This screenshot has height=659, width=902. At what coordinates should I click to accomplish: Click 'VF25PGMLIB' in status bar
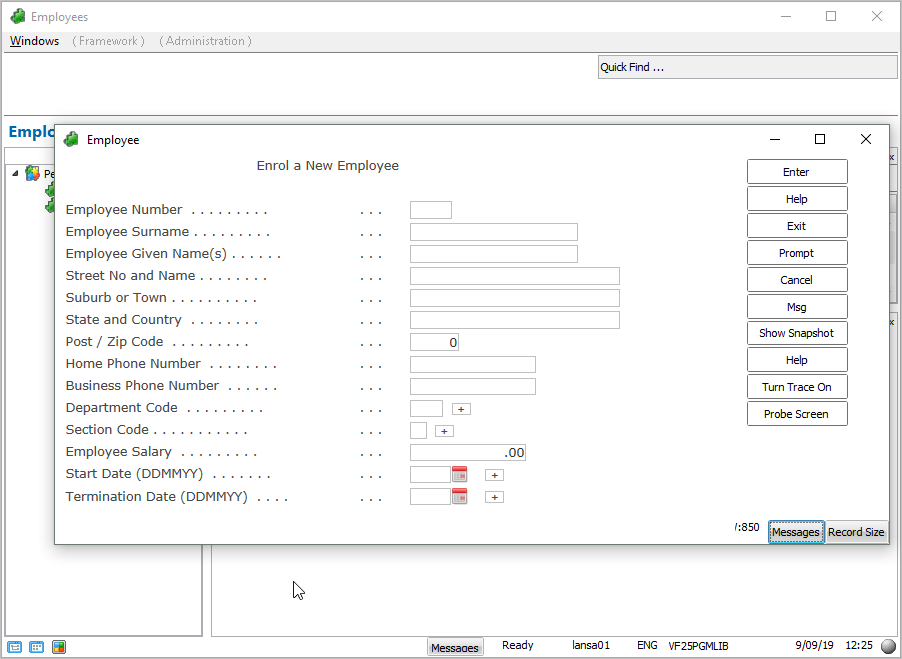(698, 646)
